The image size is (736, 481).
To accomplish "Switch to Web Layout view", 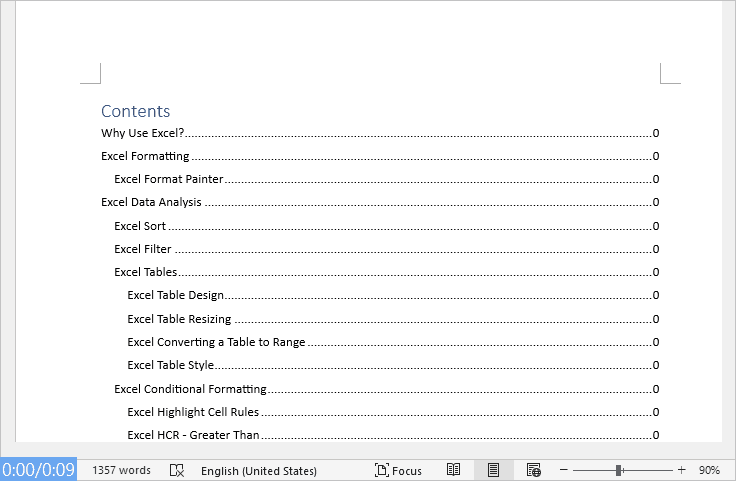I will (533, 470).
